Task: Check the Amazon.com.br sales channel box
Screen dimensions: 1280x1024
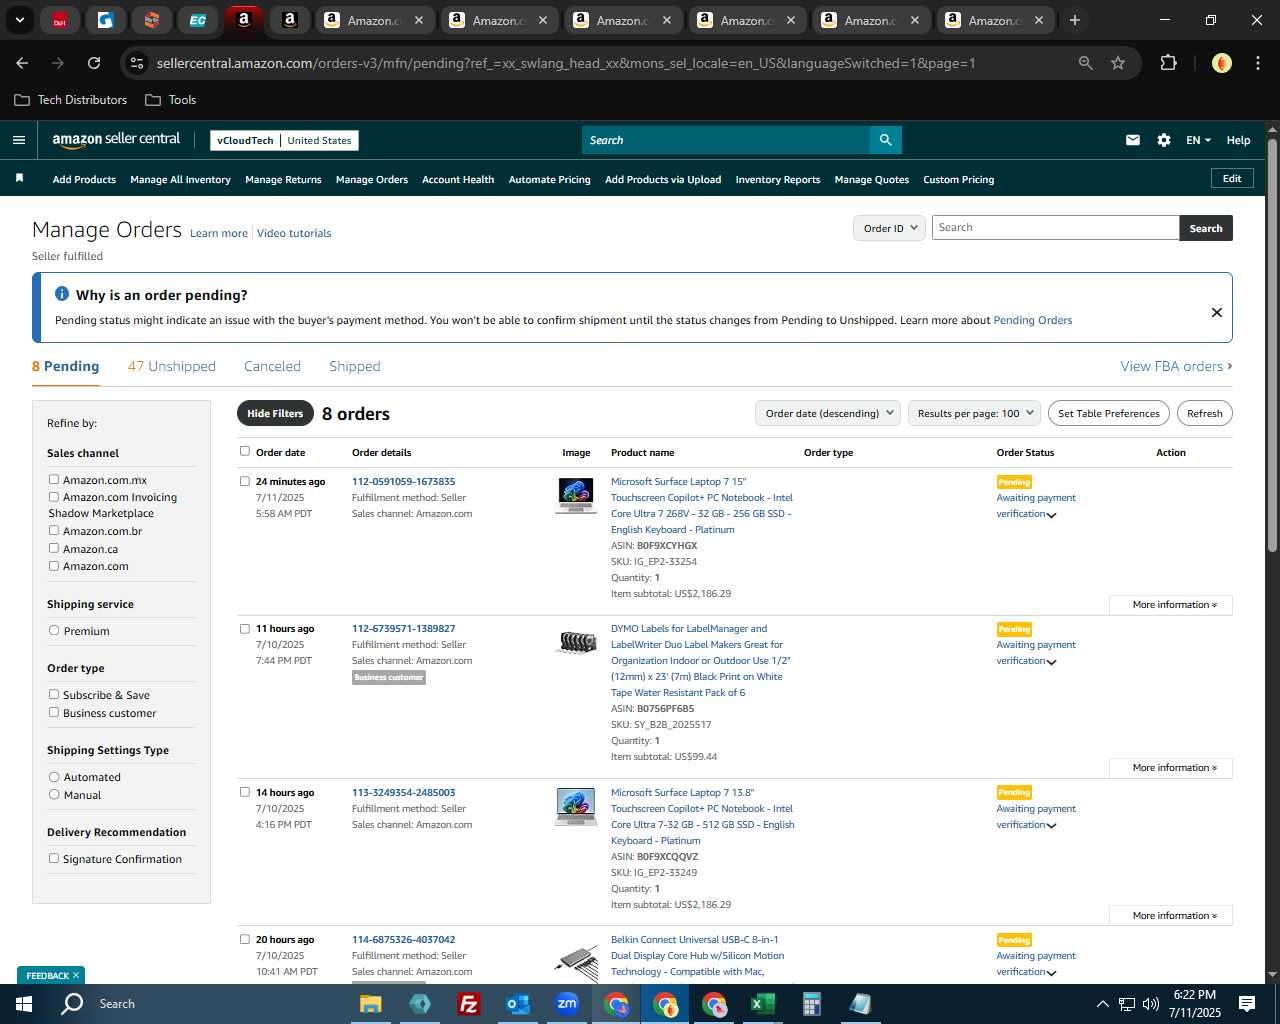Action: pyautogui.click(x=54, y=530)
